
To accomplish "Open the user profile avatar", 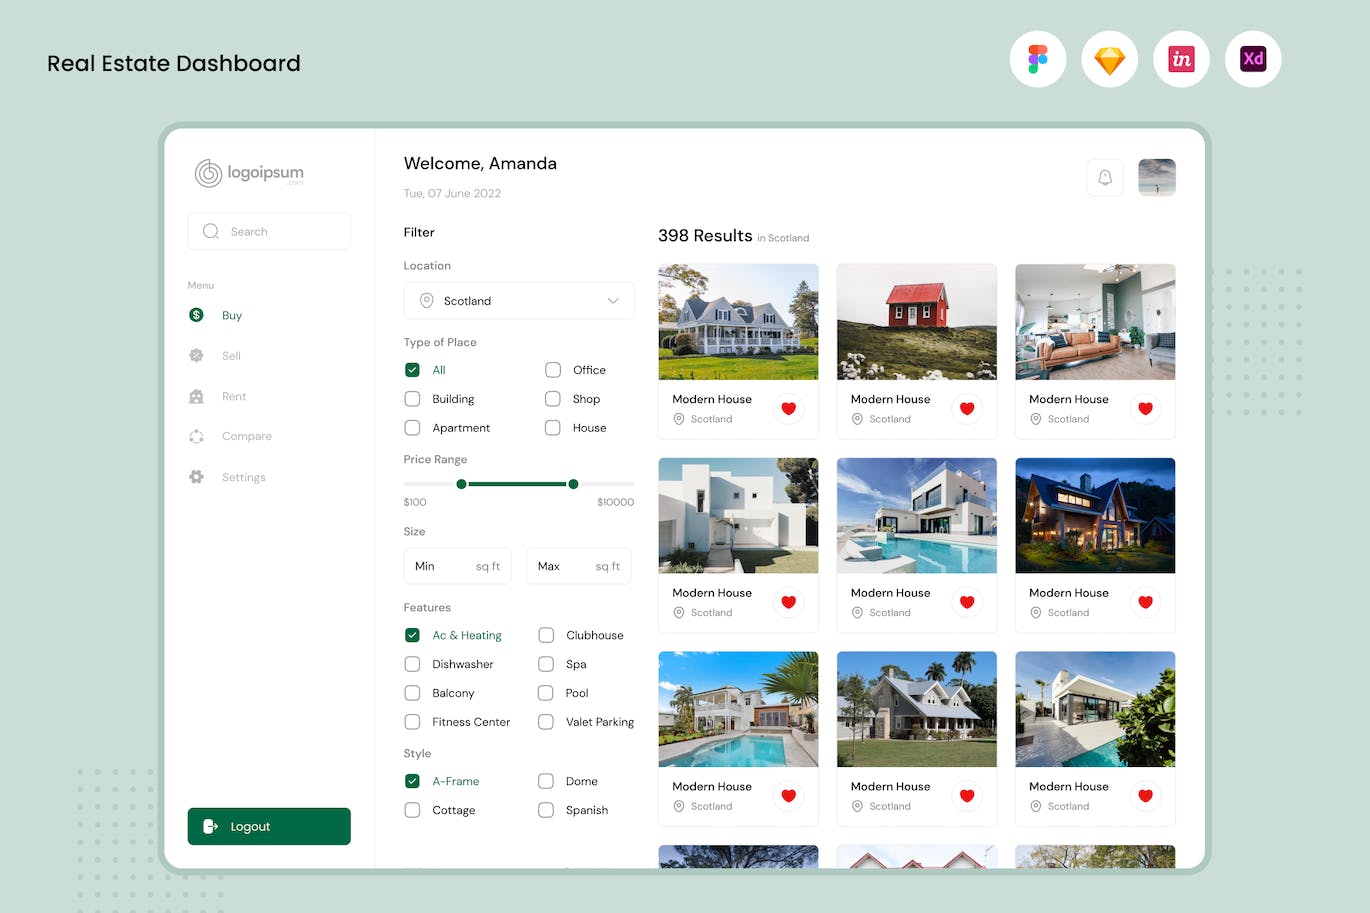I will pyautogui.click(x=1156, y=178).
